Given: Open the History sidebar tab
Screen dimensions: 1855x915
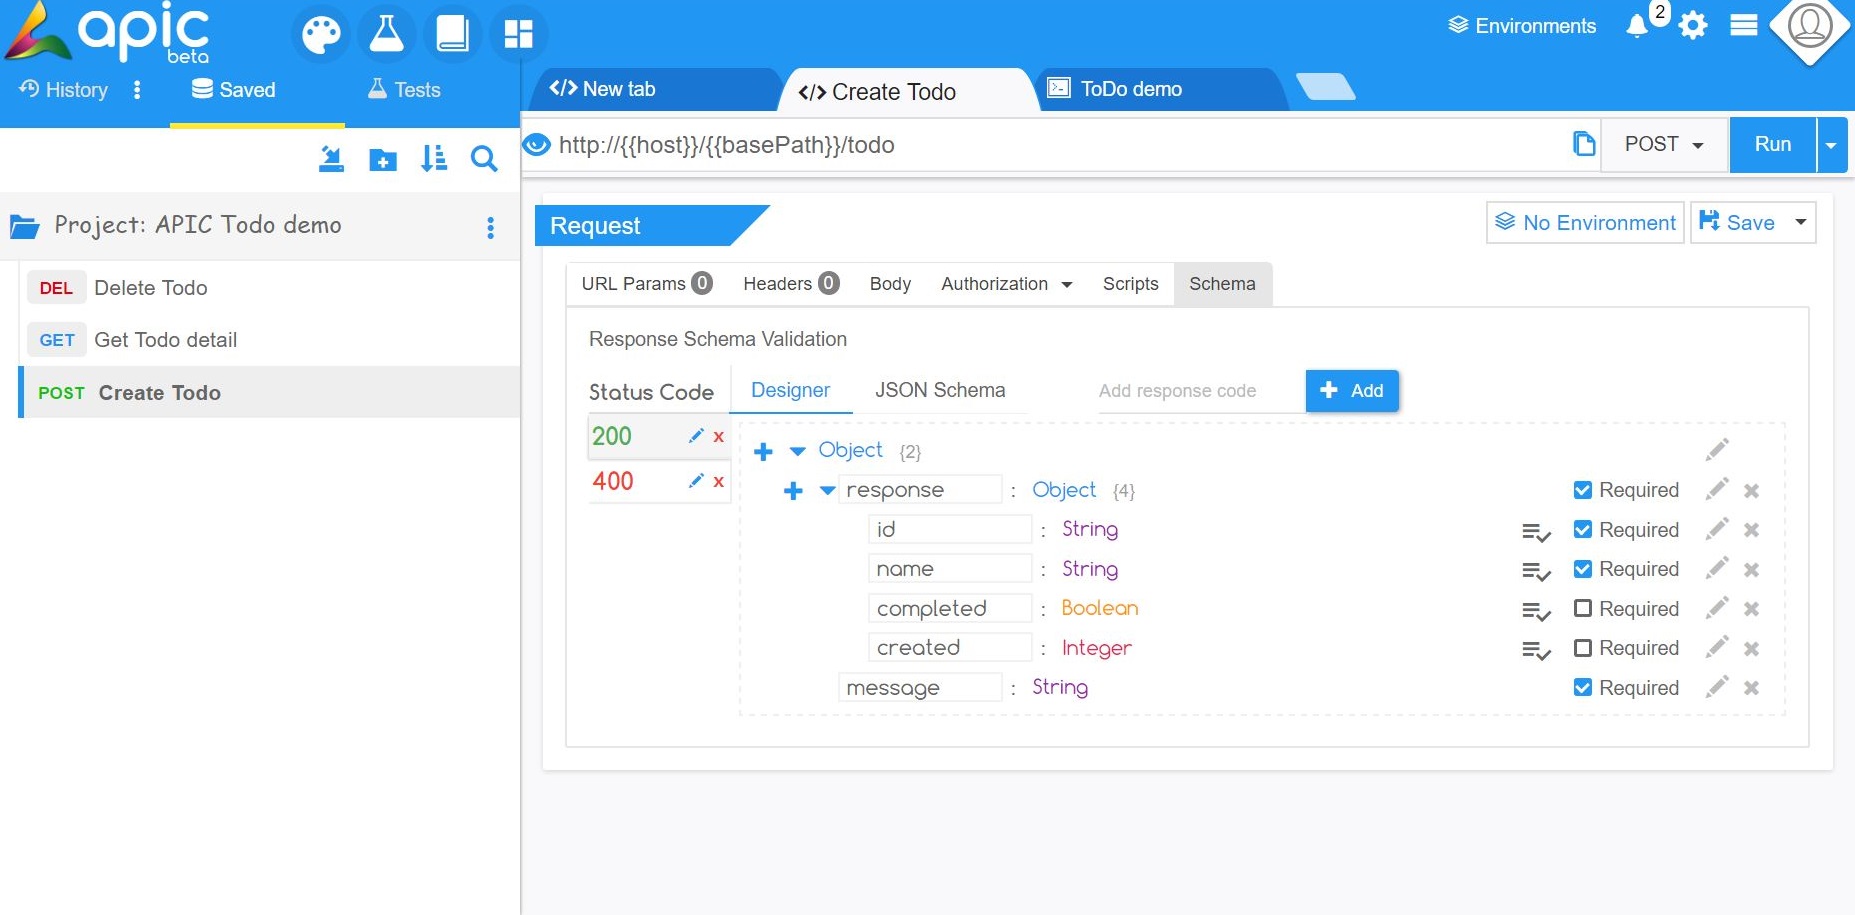Looking at the screenshot, I should tap(63, 90).
